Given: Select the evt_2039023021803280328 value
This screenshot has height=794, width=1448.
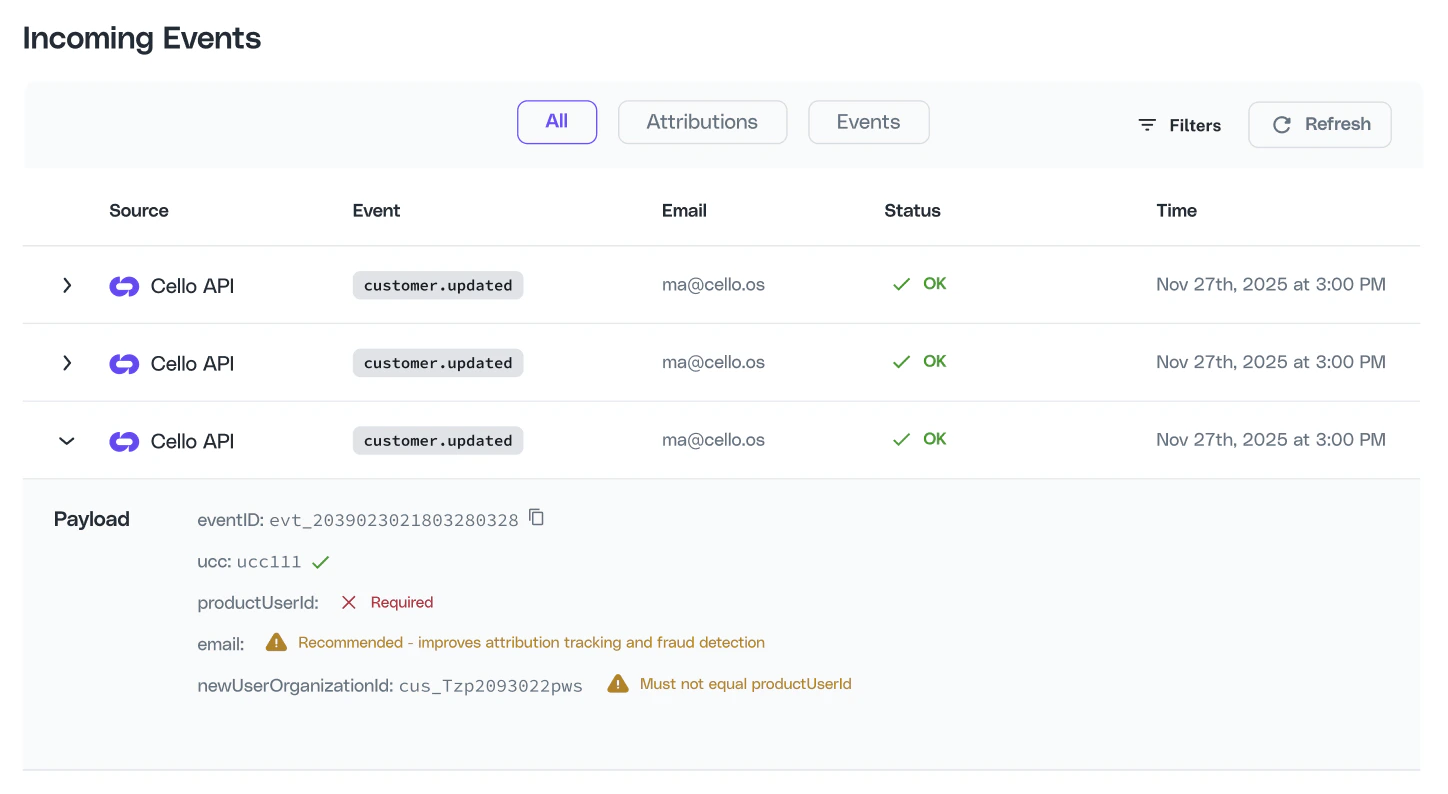Looking at the screenshot, I should point(394,520).
